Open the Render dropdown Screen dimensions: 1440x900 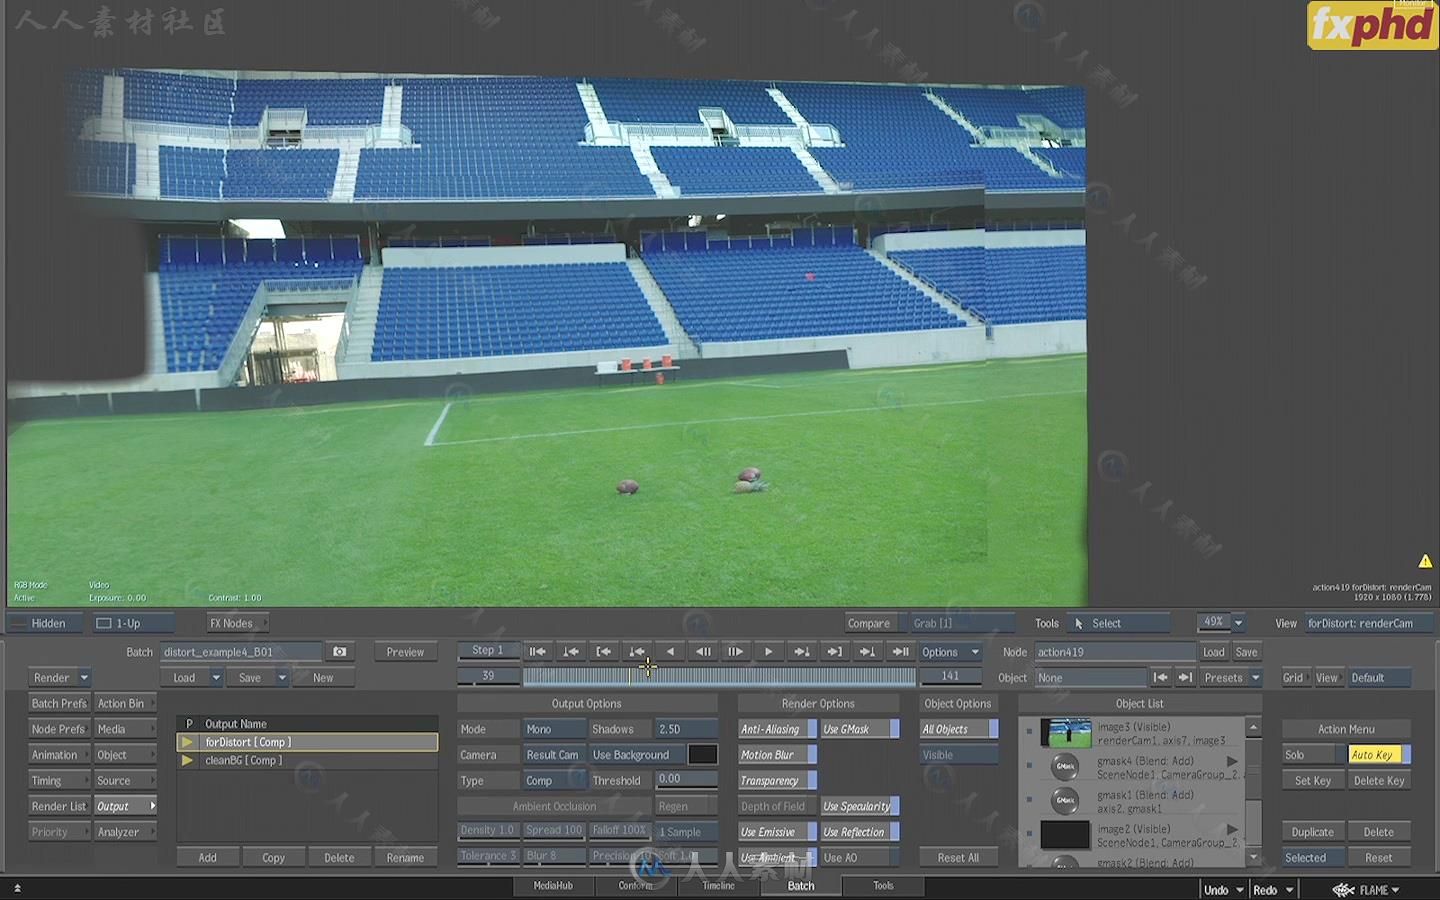pyautogui.click(x=60, y=678)
